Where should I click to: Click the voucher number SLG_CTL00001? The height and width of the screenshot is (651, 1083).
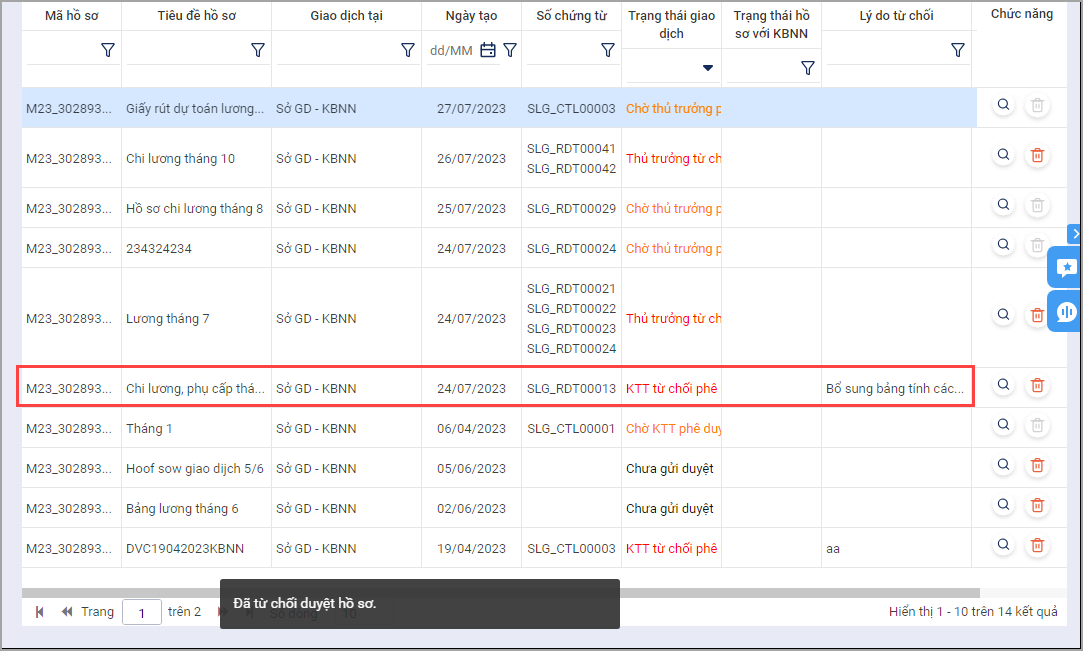point(571,429)
